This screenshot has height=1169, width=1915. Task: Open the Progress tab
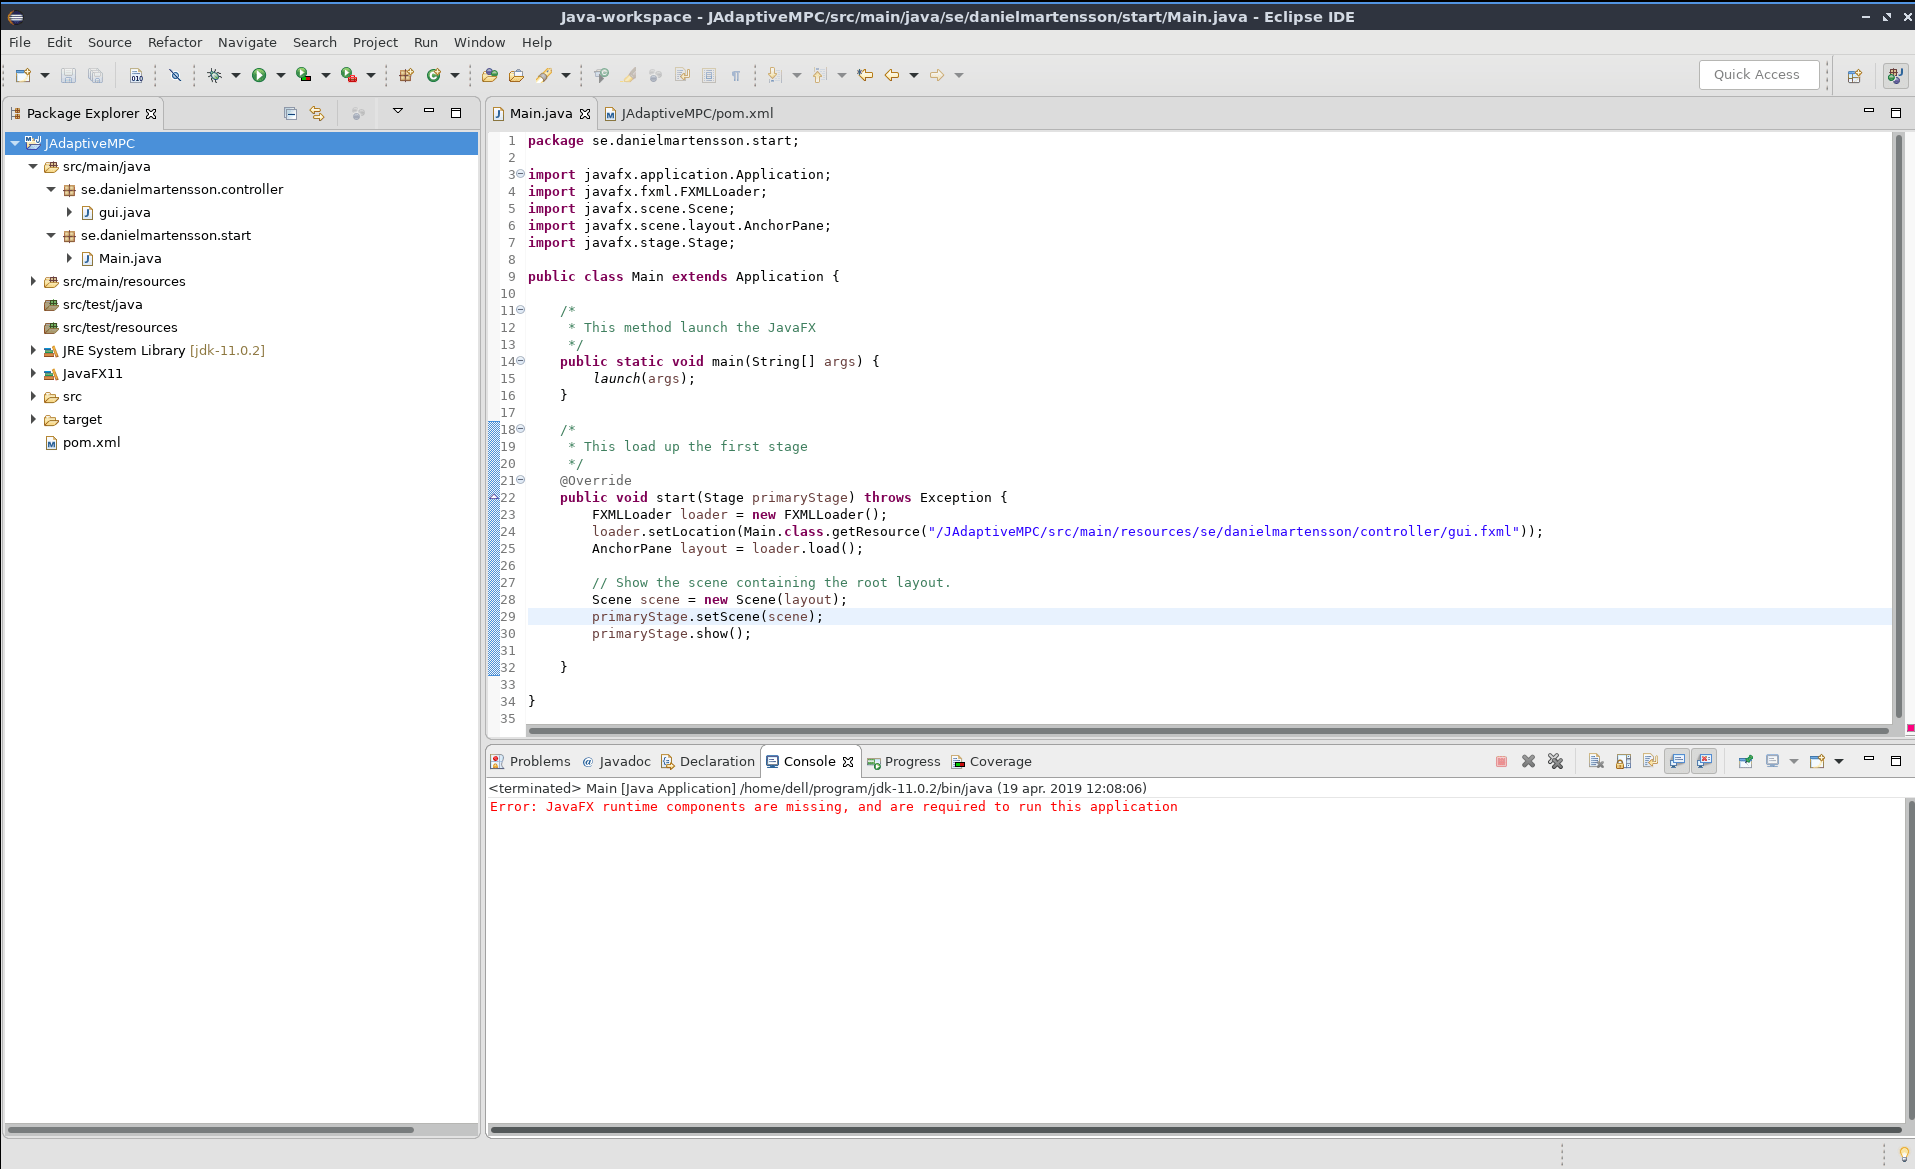click(x=904, y=761)
